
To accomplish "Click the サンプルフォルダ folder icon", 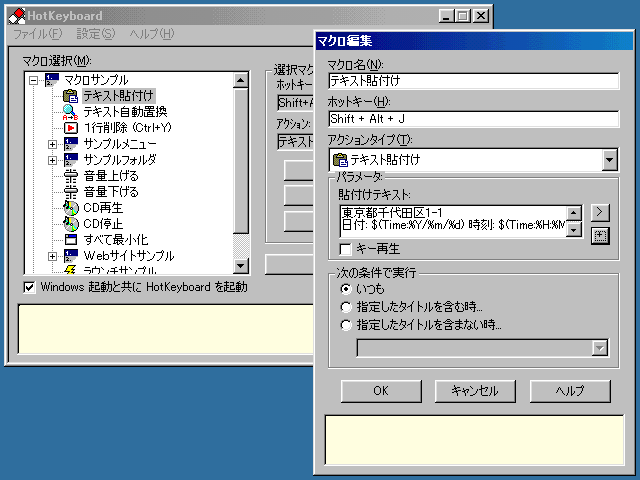I will pos(71,160).
